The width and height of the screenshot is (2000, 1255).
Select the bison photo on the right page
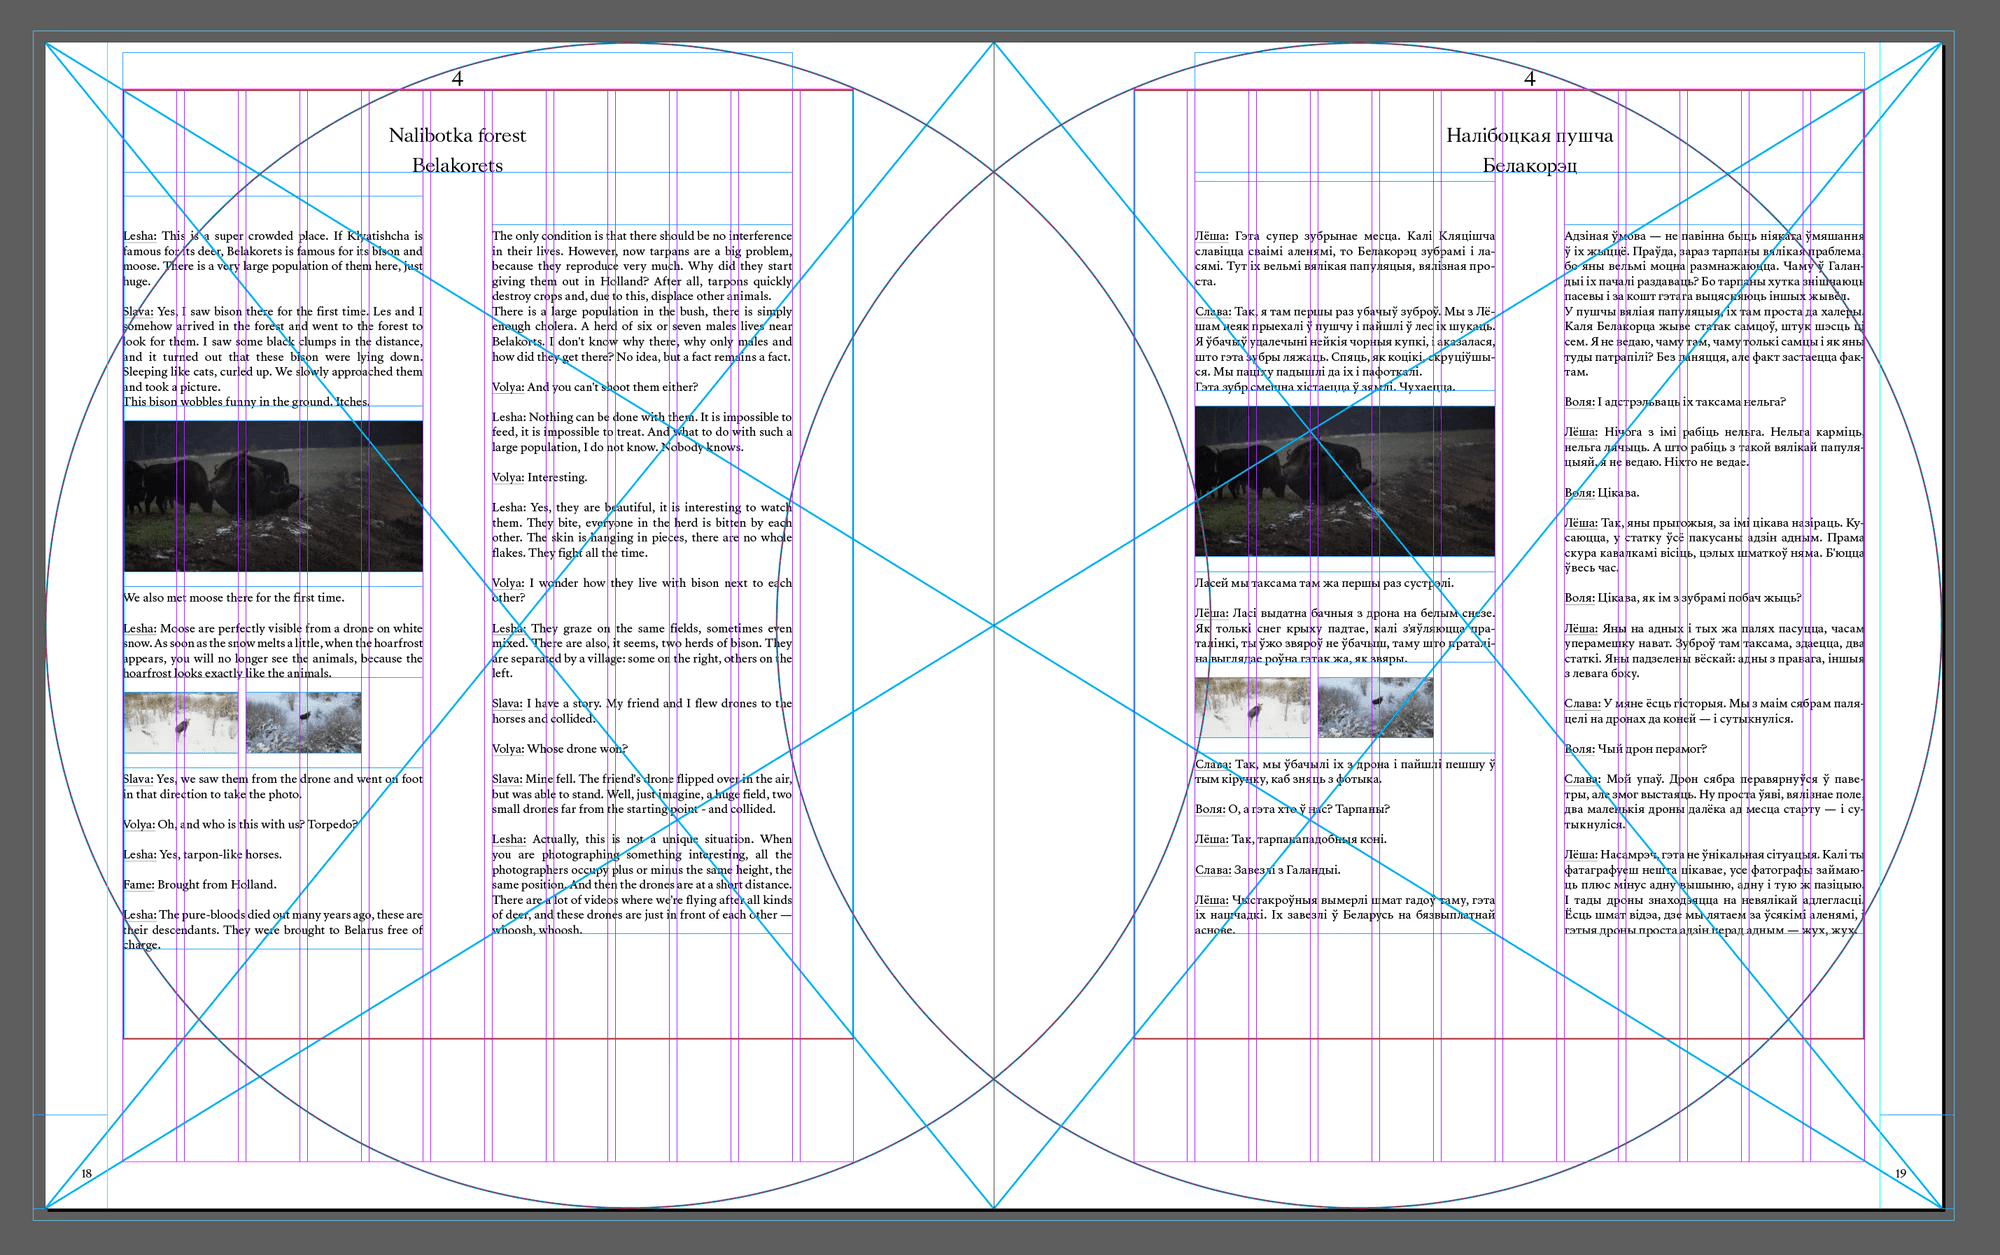coord(1344,481)
